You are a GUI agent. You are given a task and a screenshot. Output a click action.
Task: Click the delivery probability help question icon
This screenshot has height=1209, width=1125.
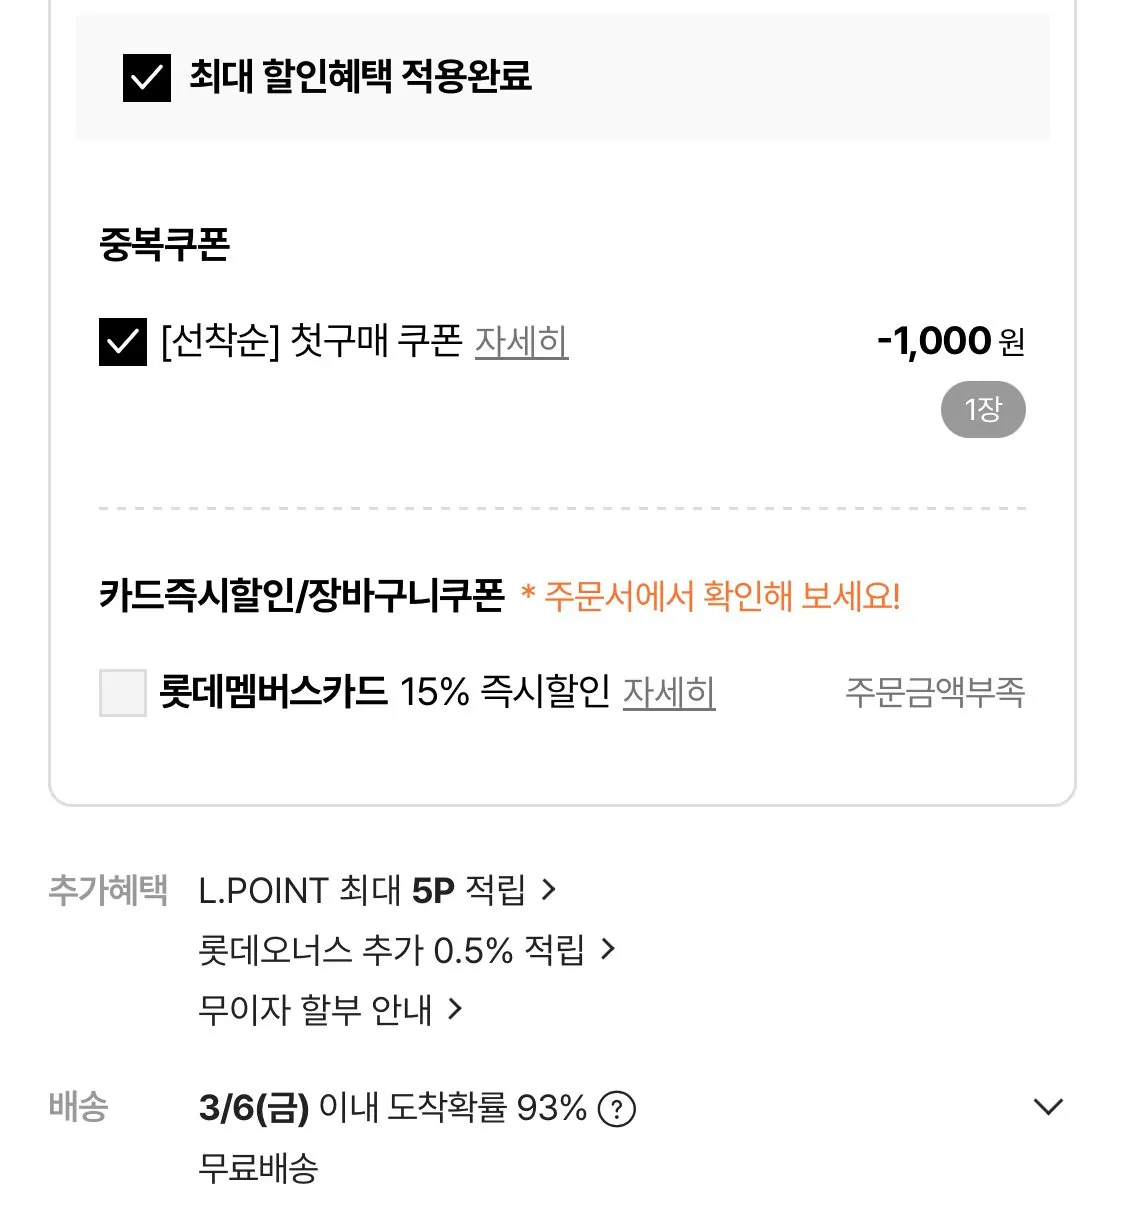point(616,1109)
